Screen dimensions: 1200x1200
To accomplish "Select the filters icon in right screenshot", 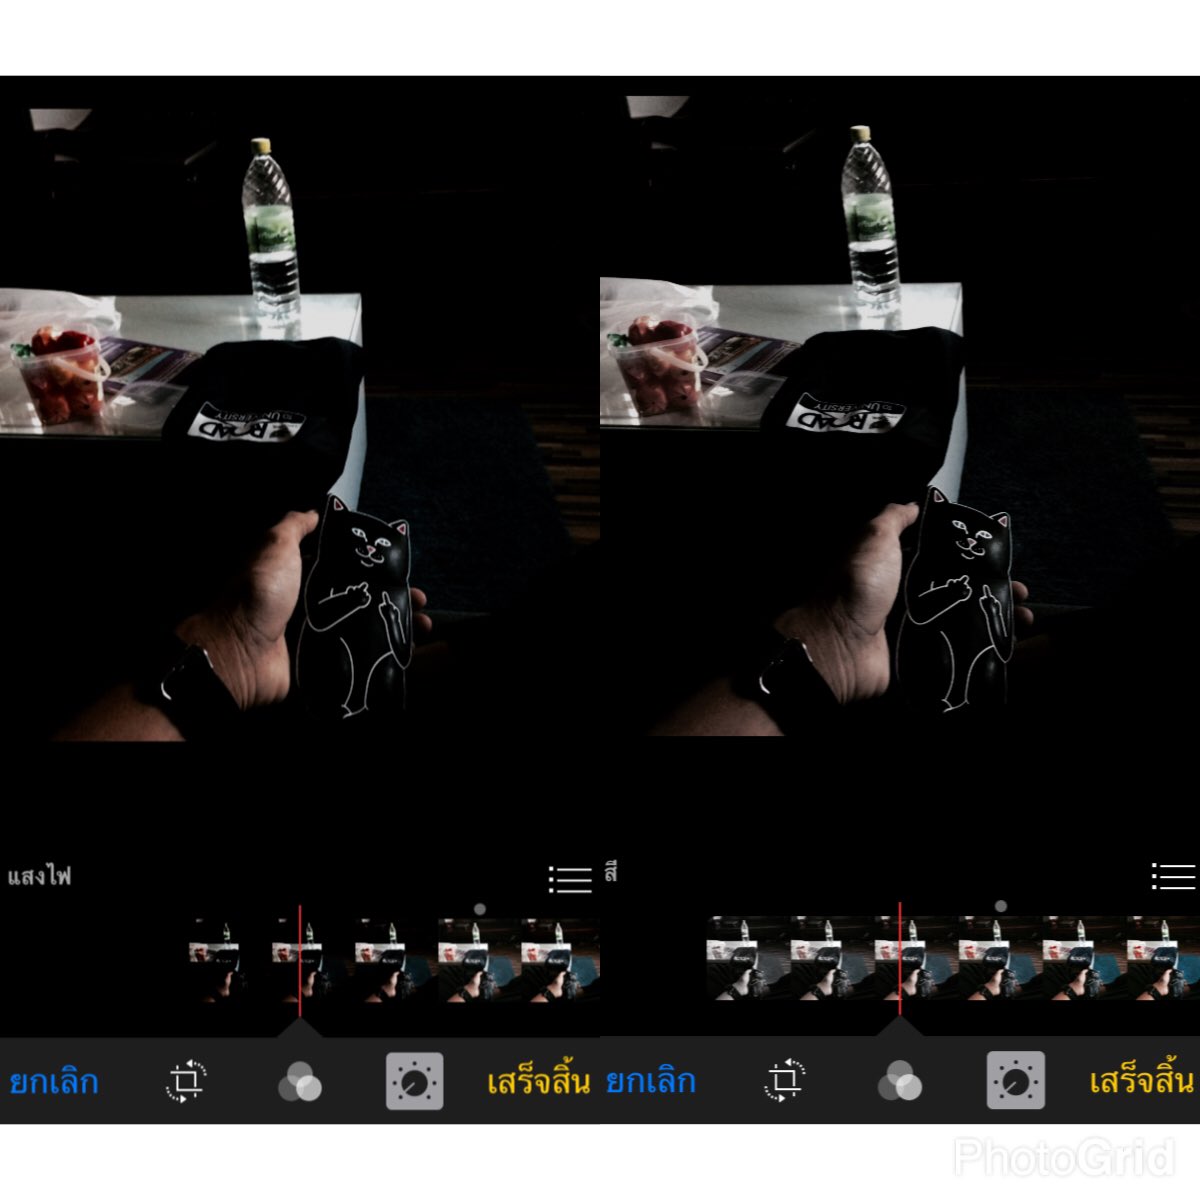I will [900, 1082].
